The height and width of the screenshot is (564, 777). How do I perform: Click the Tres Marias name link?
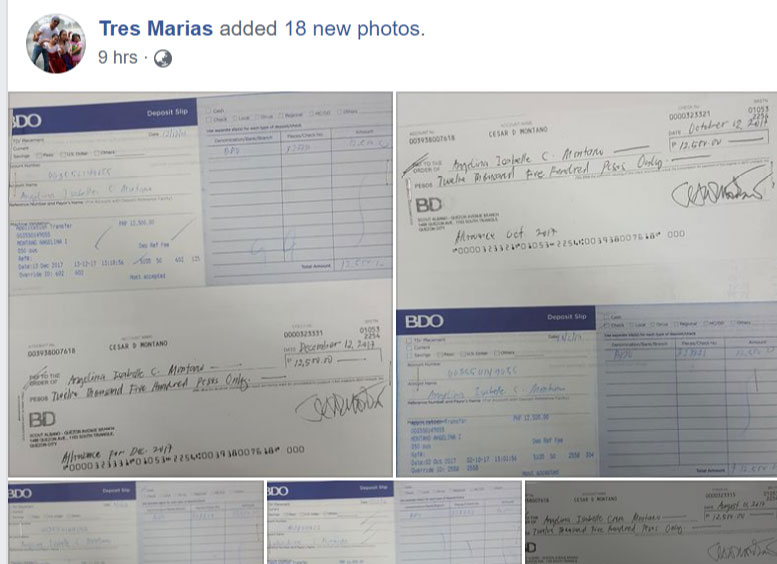156,28
